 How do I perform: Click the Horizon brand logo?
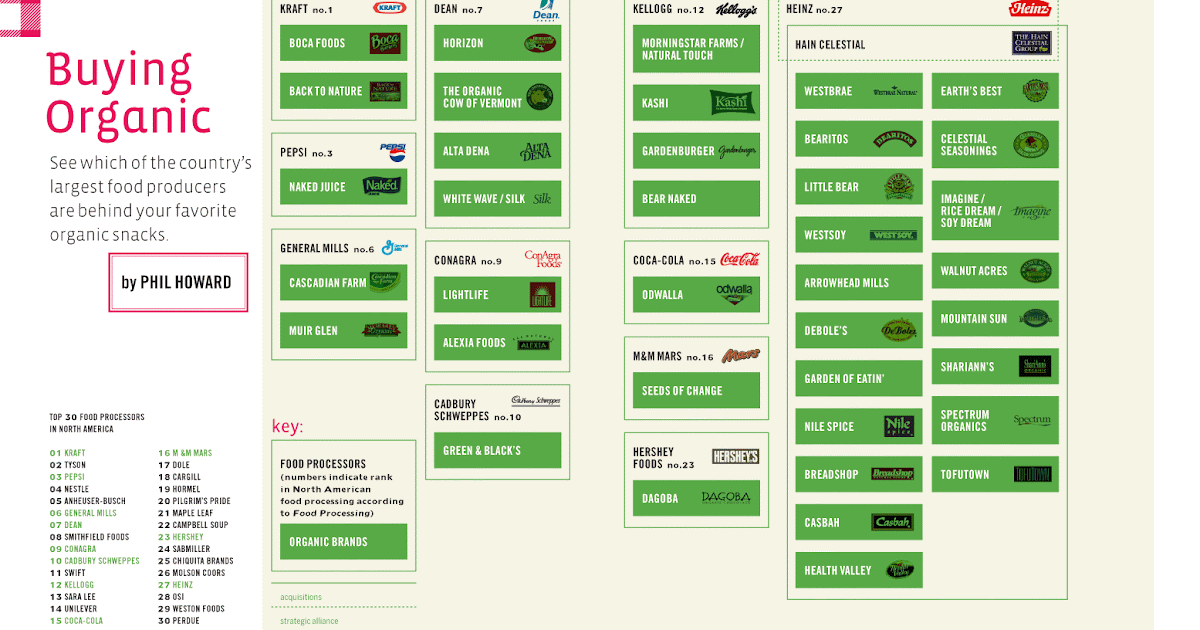click(539, 43)
